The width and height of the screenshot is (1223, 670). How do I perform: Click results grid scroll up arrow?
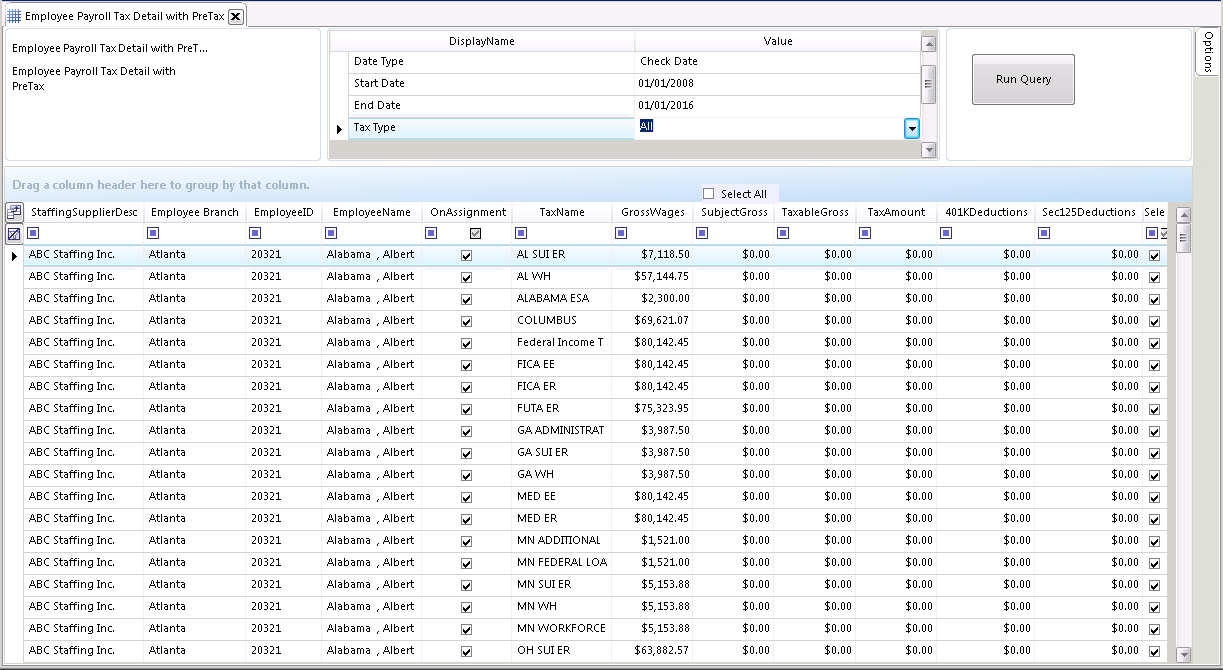(1184, 215)
